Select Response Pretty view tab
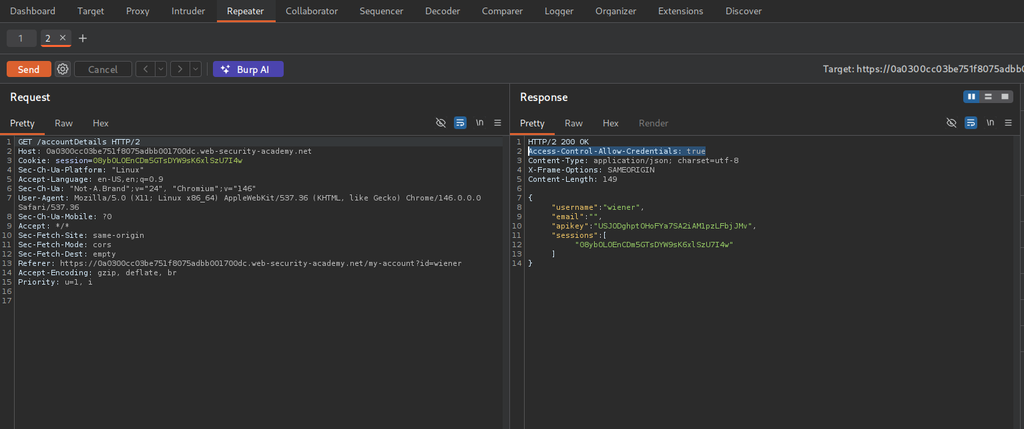Image resolution: width=1024 pixels, height=429 pixels. 532,123
